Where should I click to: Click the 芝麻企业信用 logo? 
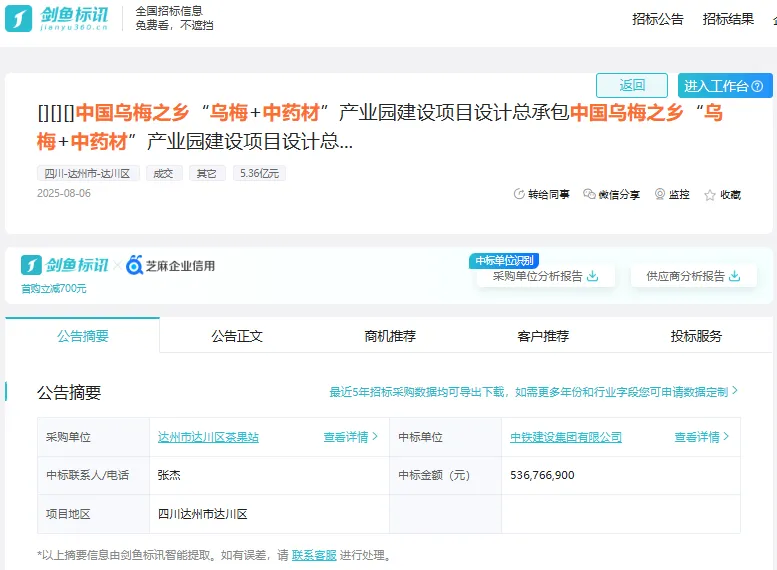170,266
